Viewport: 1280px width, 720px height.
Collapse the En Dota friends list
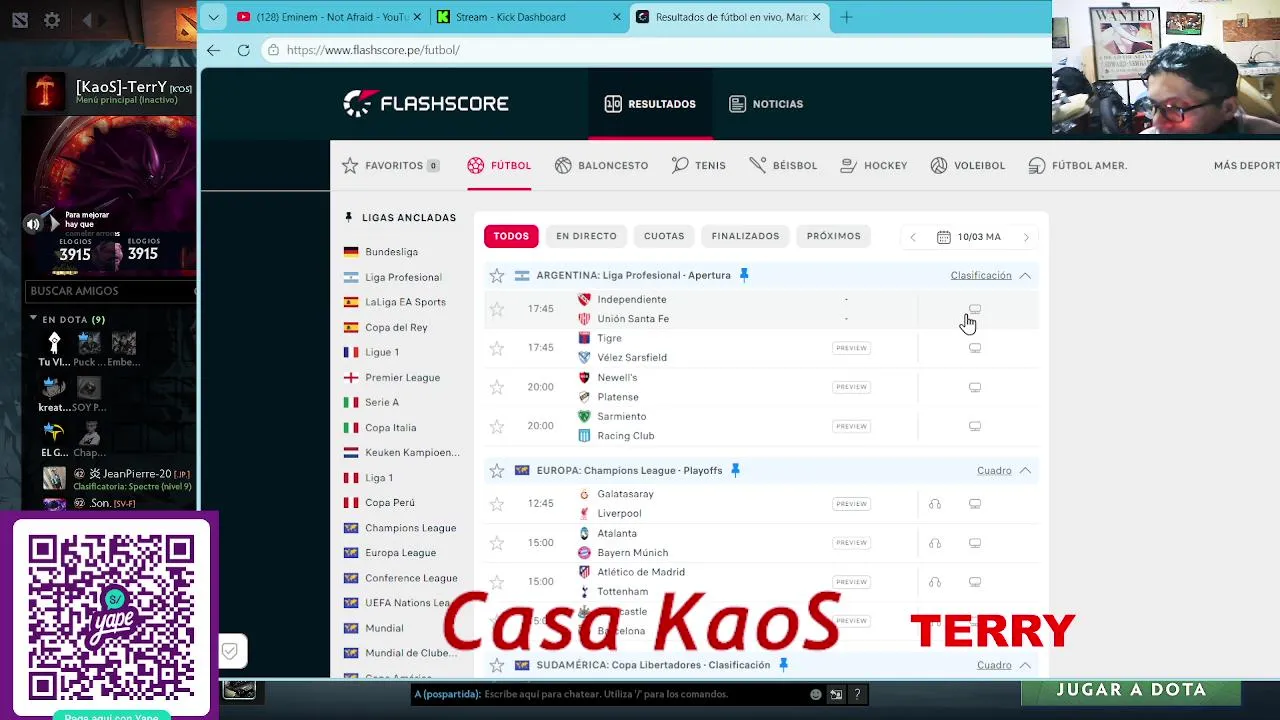33,319
